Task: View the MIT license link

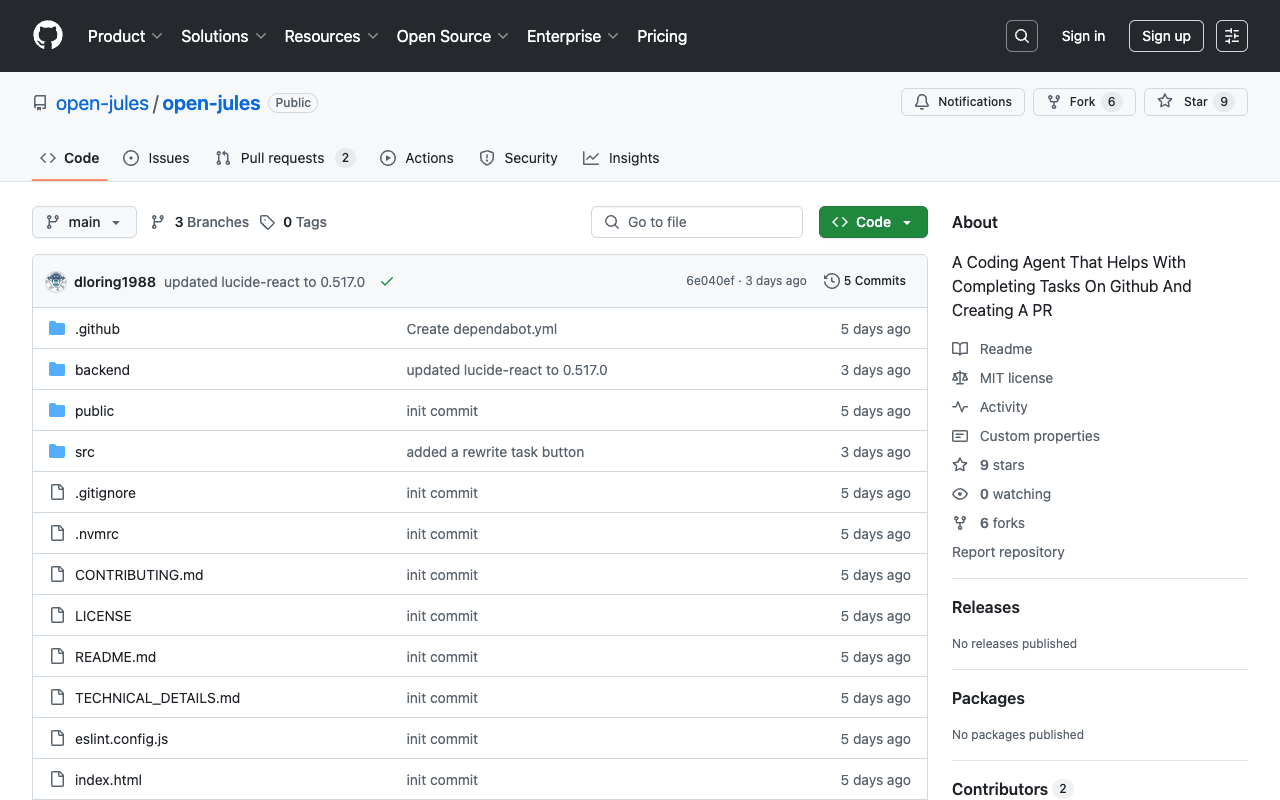Action: pyautogui.click(x=1015, y=377)
